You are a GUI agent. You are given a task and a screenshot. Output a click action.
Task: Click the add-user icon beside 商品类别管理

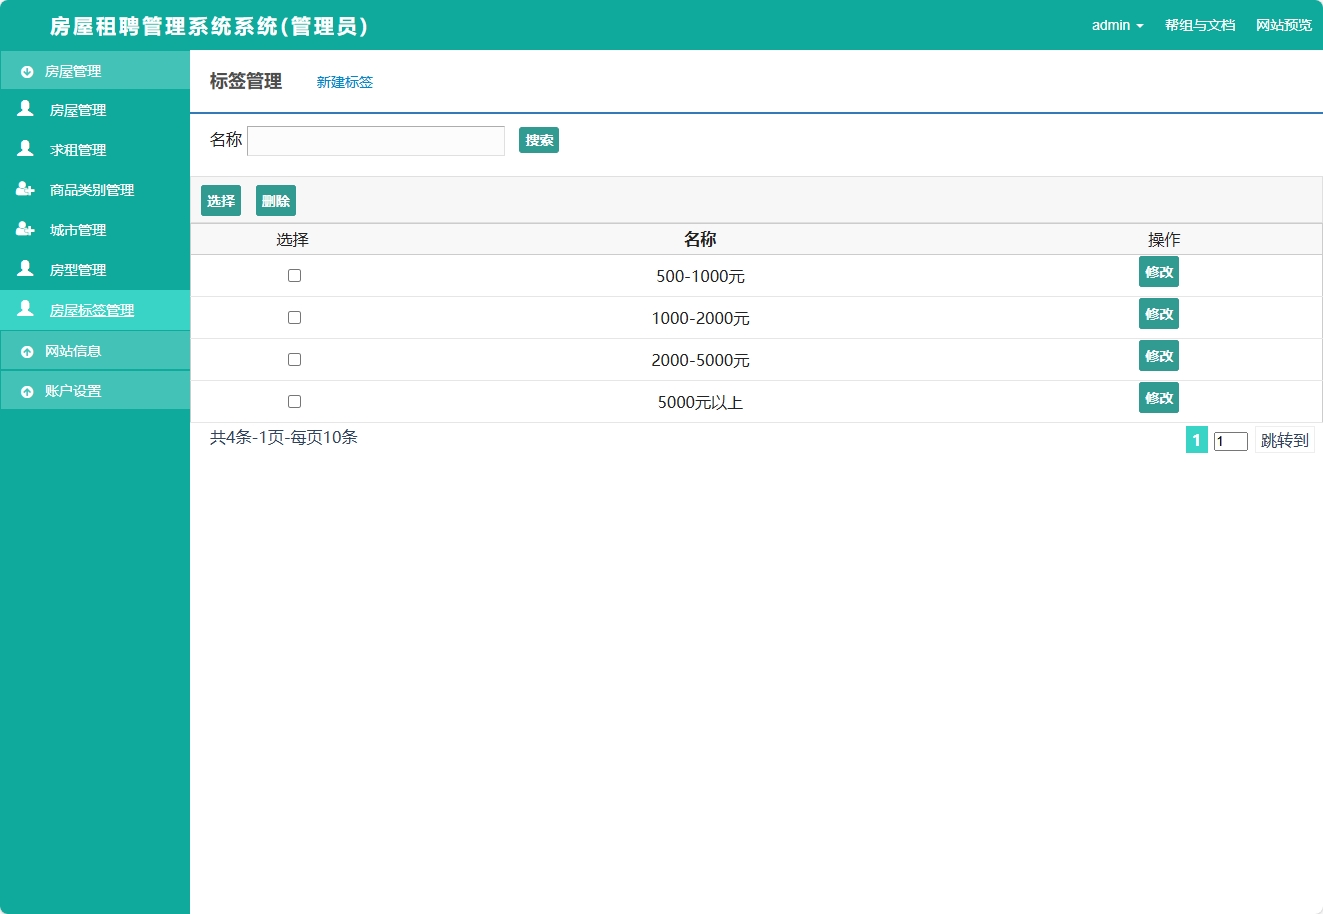click(26, 189)
